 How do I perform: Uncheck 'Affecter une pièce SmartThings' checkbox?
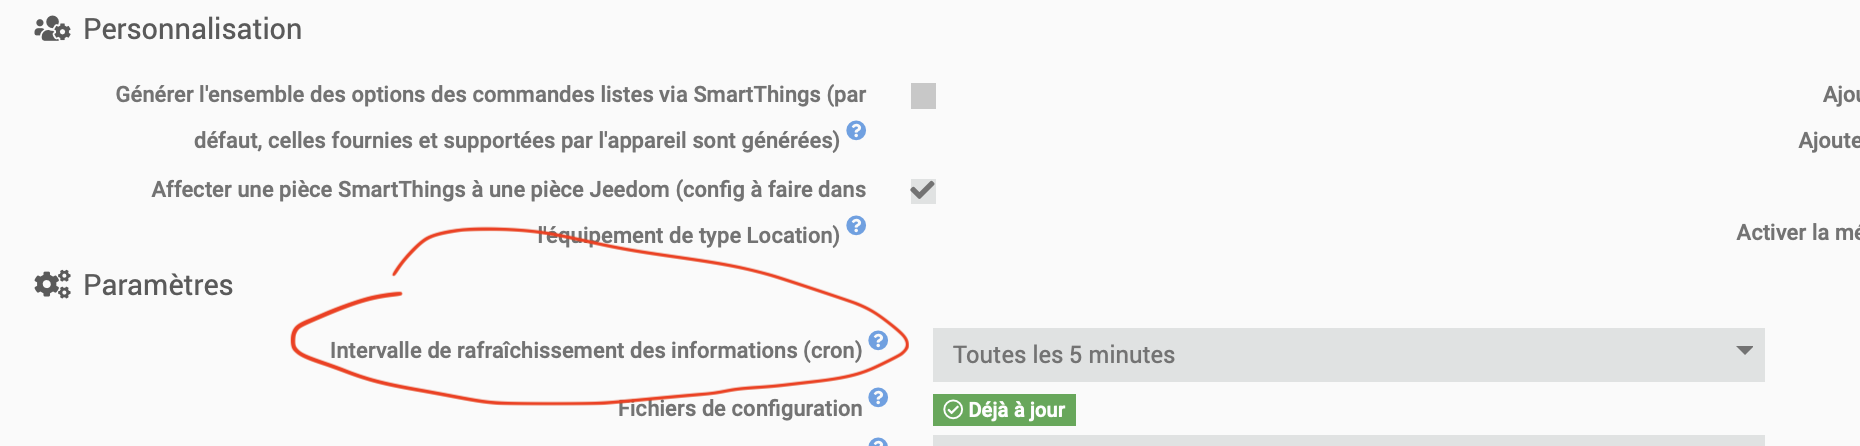[x=923, y=190]
